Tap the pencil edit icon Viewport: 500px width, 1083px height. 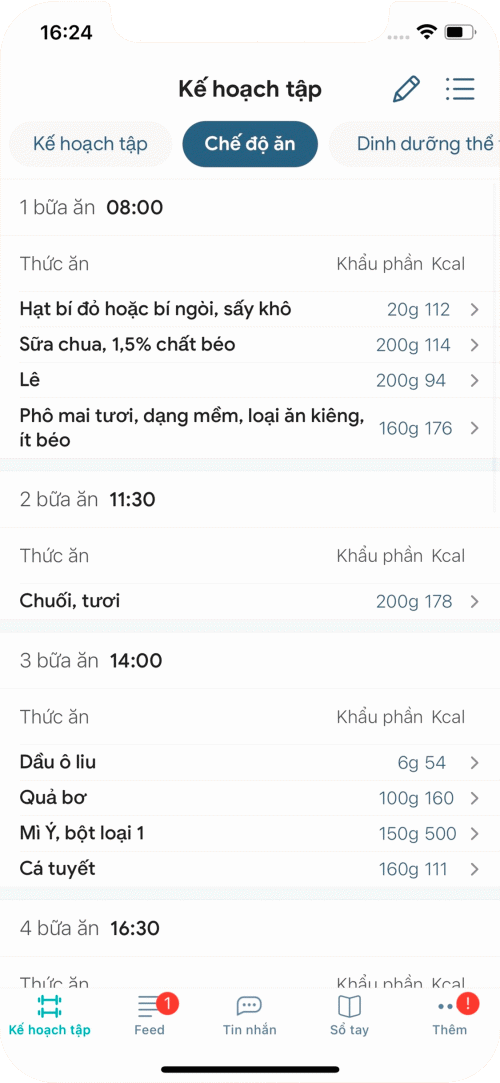point(406,89)
